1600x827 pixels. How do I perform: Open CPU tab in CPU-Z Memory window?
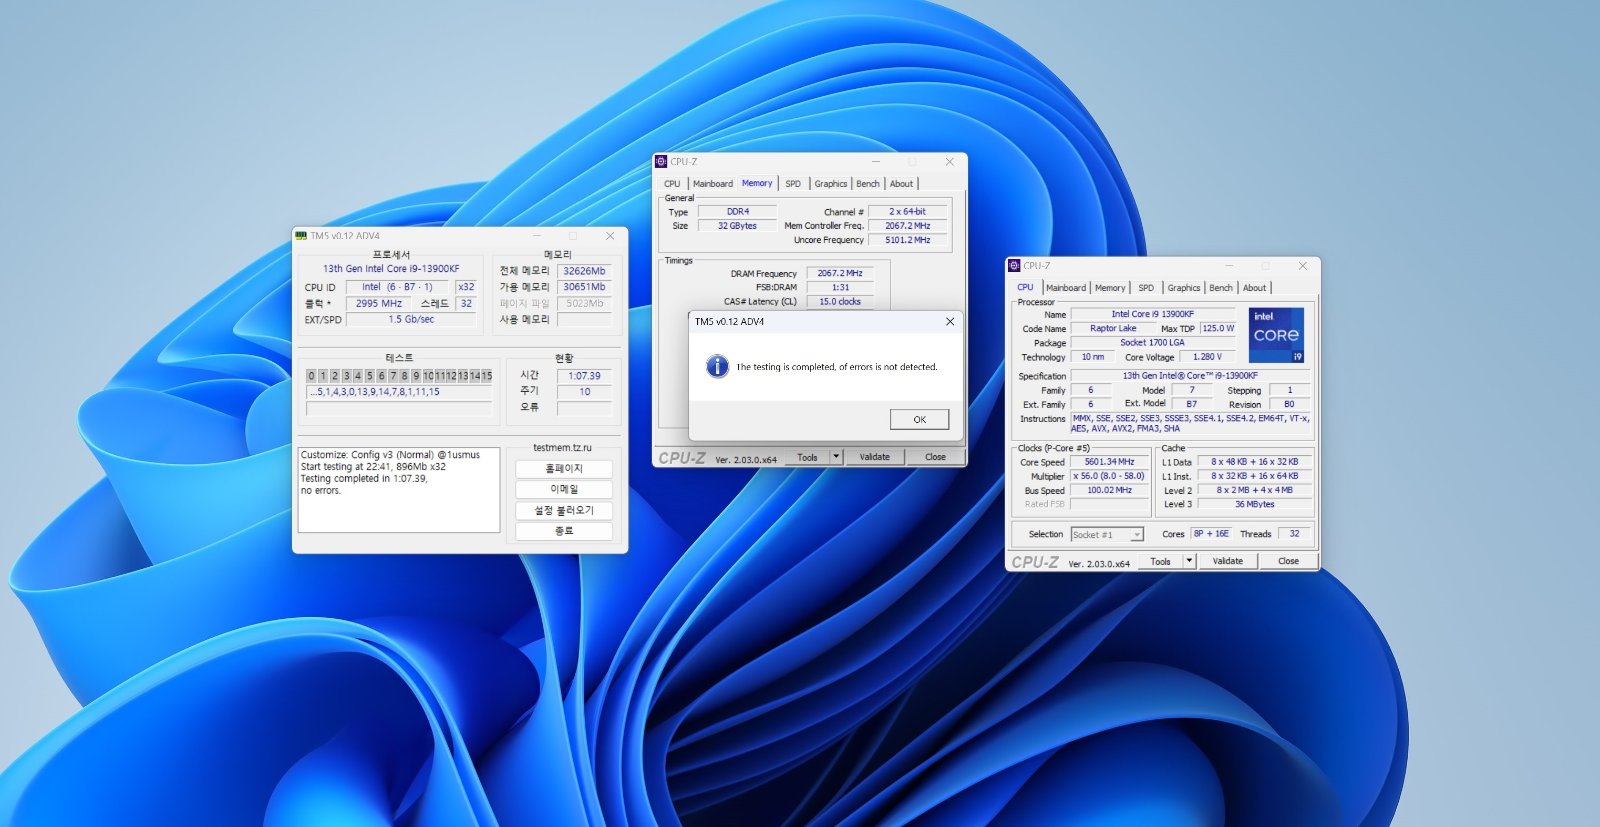point(672,184)
